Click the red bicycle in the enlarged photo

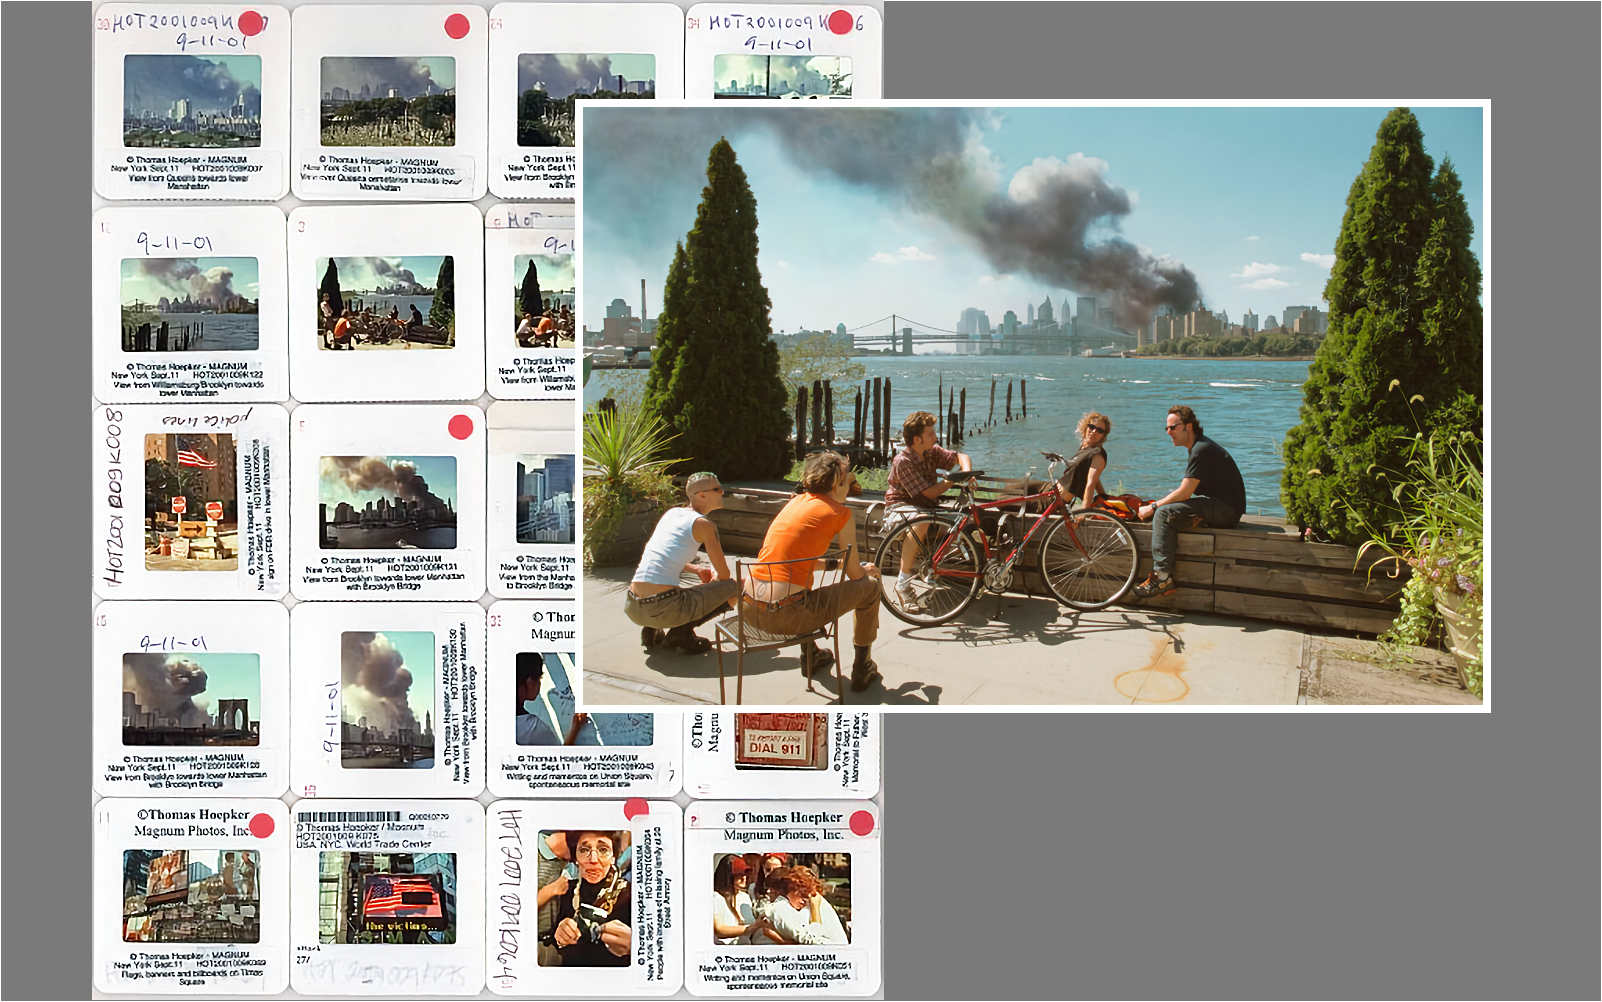[1003, 547]
